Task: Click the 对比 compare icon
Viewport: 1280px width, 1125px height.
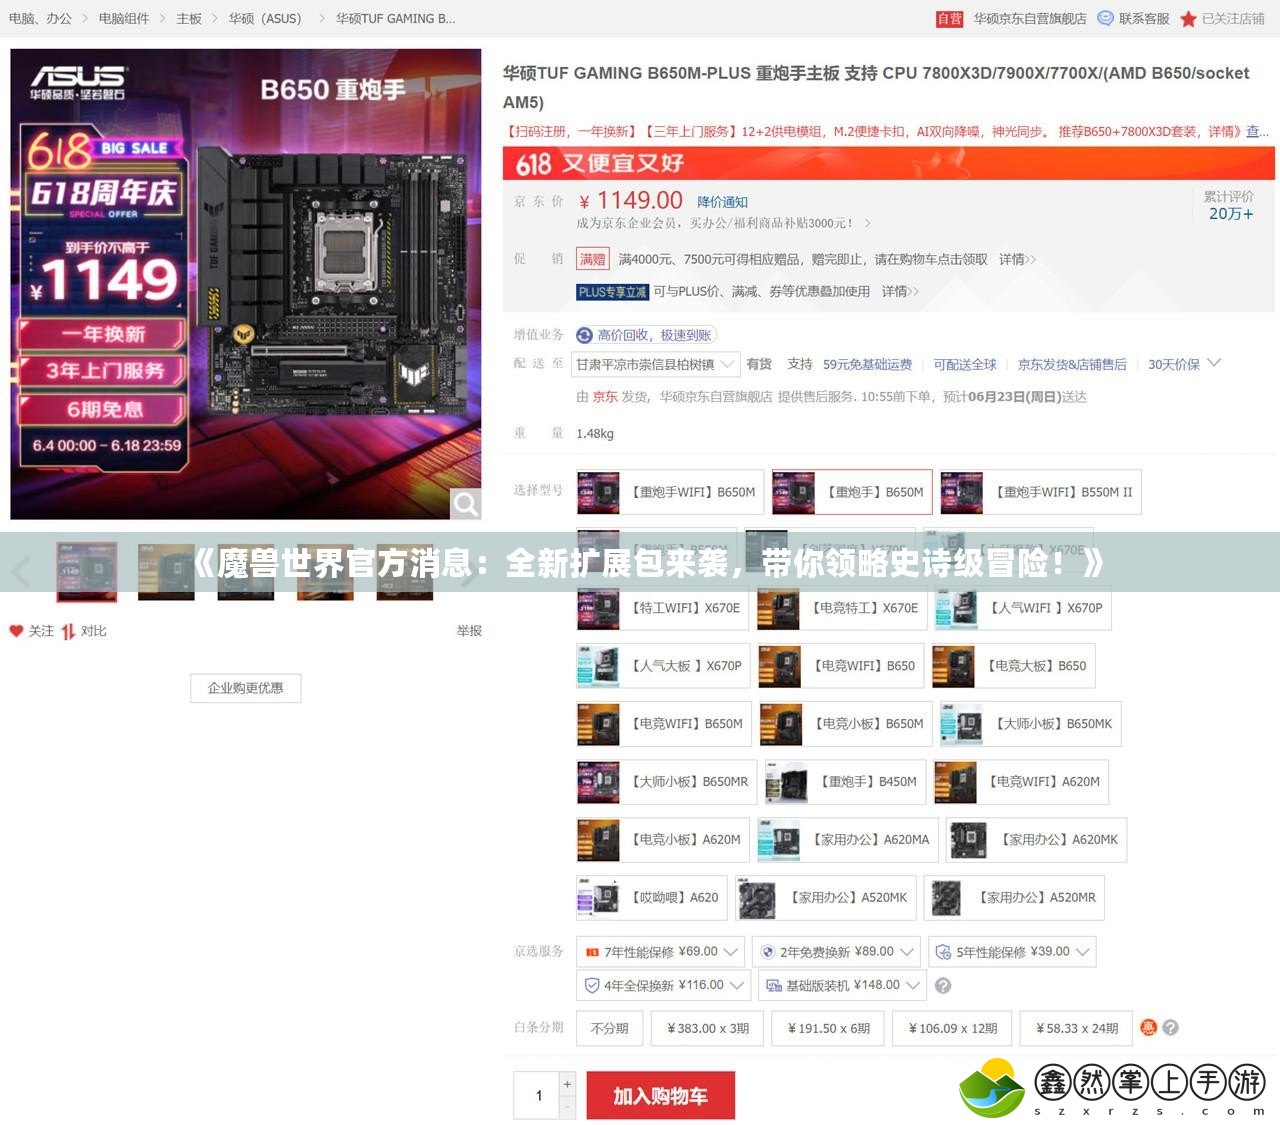Action: 68,631
